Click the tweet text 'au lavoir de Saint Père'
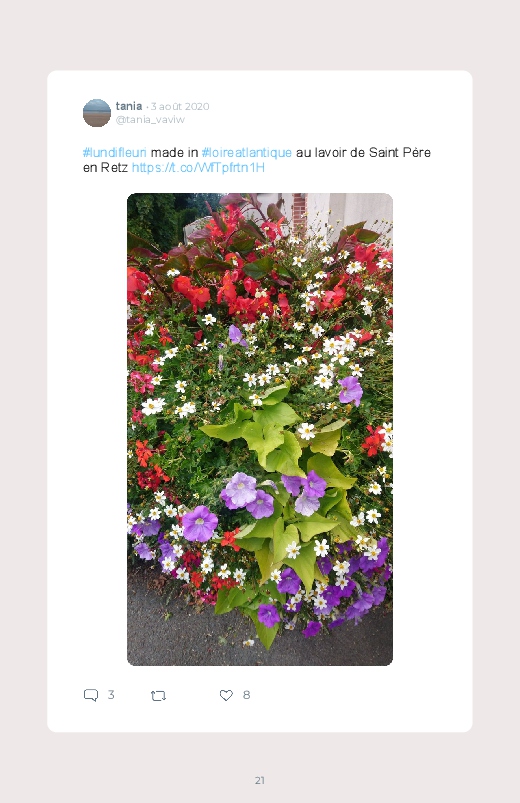The width and height of the screenshot is (520, 803). click(x=363, y=153)
